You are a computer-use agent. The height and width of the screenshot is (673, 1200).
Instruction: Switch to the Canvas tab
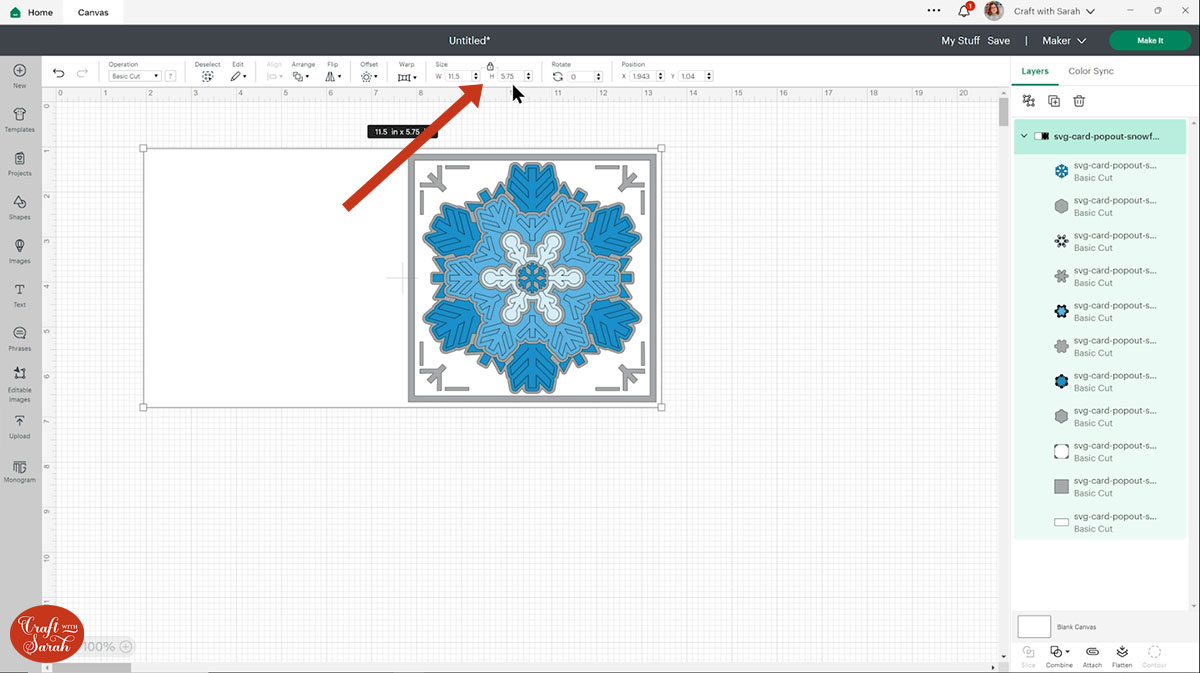[x=94, y=12]
